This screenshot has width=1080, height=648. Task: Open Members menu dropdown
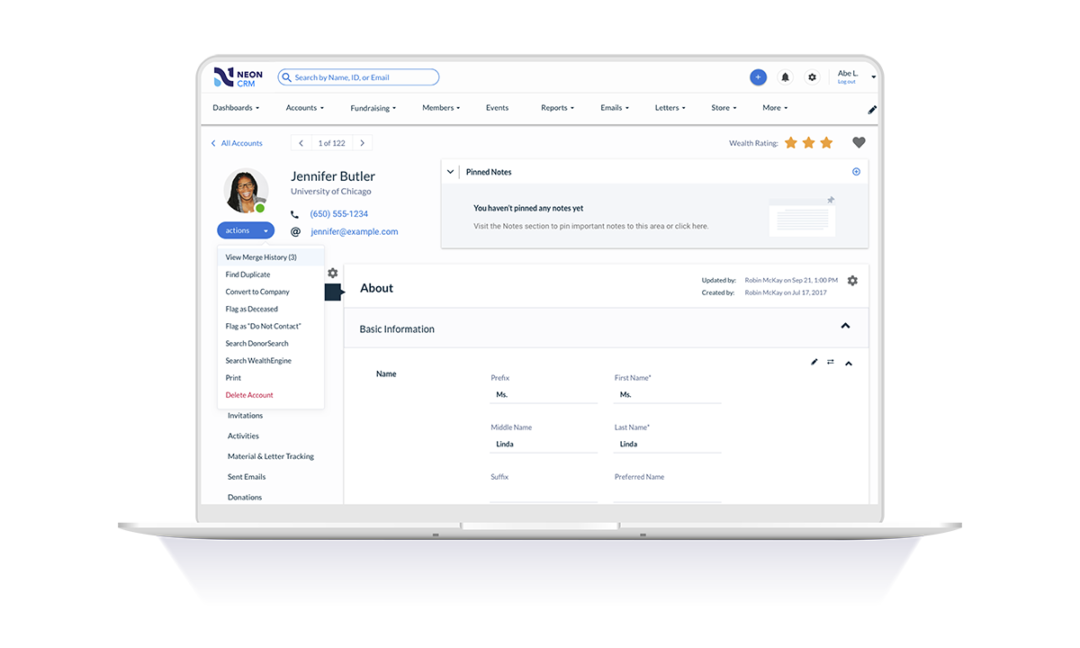(441, 108)
